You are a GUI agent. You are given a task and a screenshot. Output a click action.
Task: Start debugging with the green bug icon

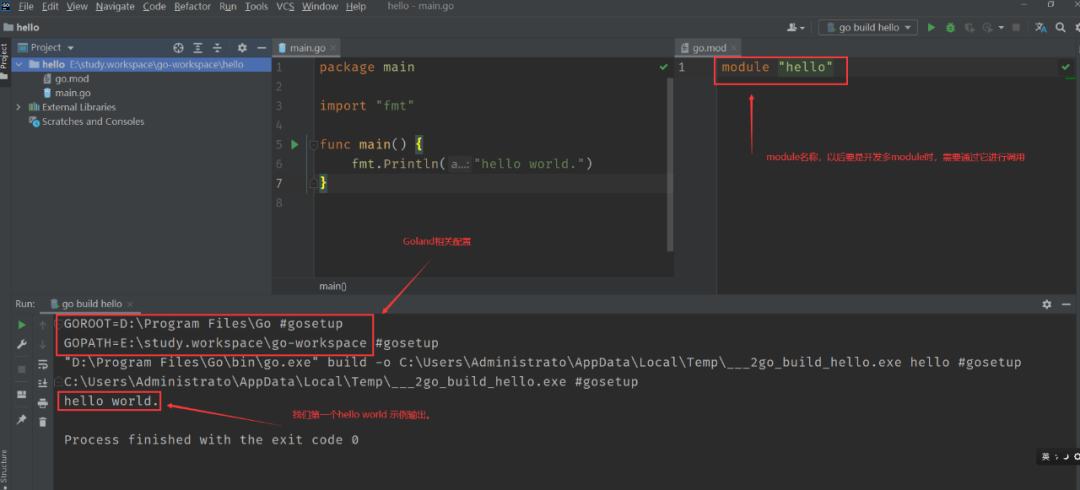coord(950,28)
